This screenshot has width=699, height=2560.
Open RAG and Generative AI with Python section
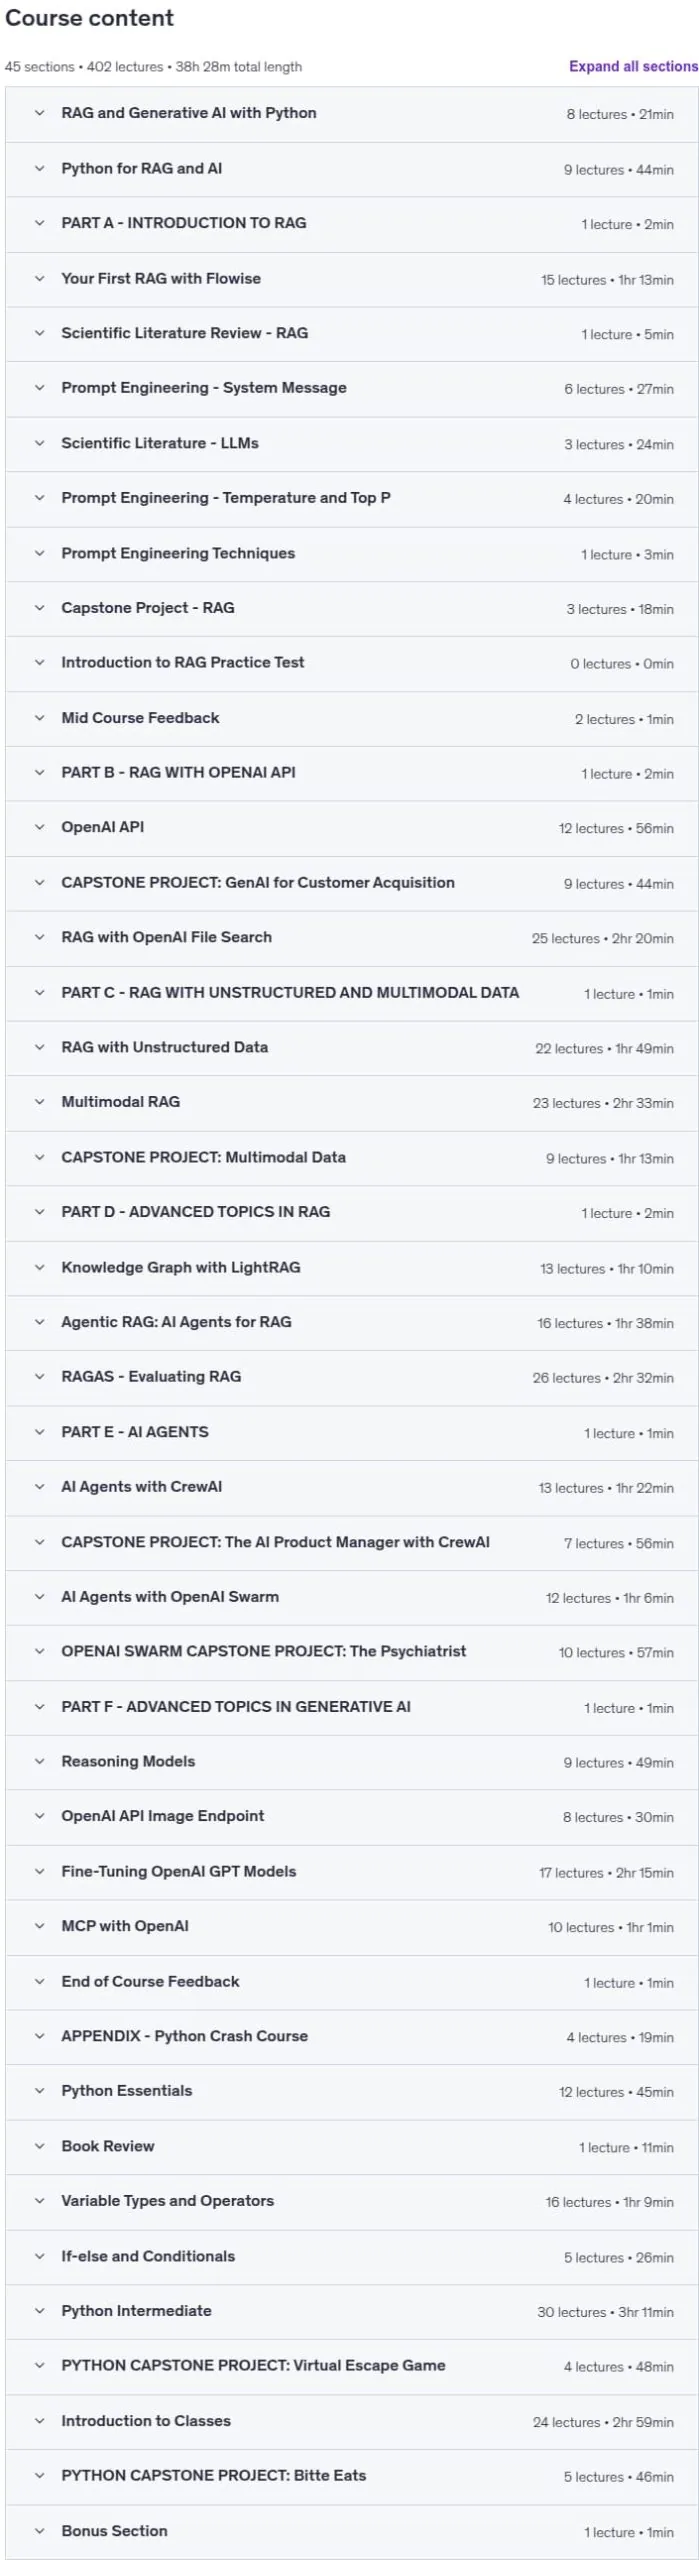[352, 113]
